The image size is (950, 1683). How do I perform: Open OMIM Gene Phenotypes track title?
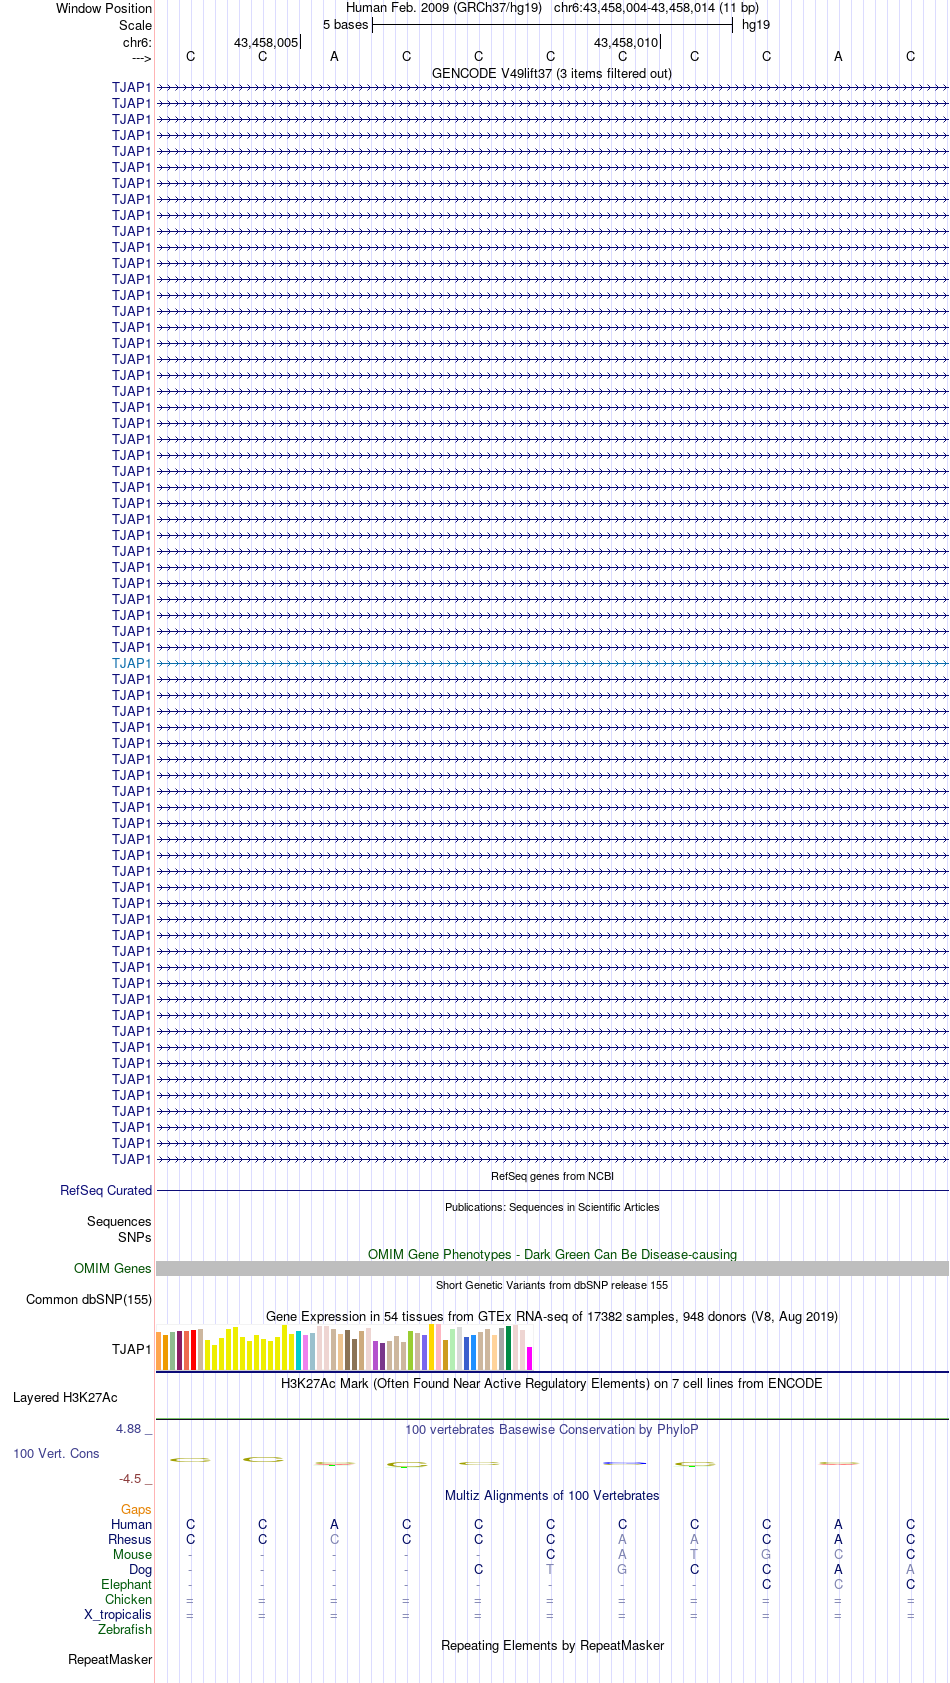coord(552,1254)
